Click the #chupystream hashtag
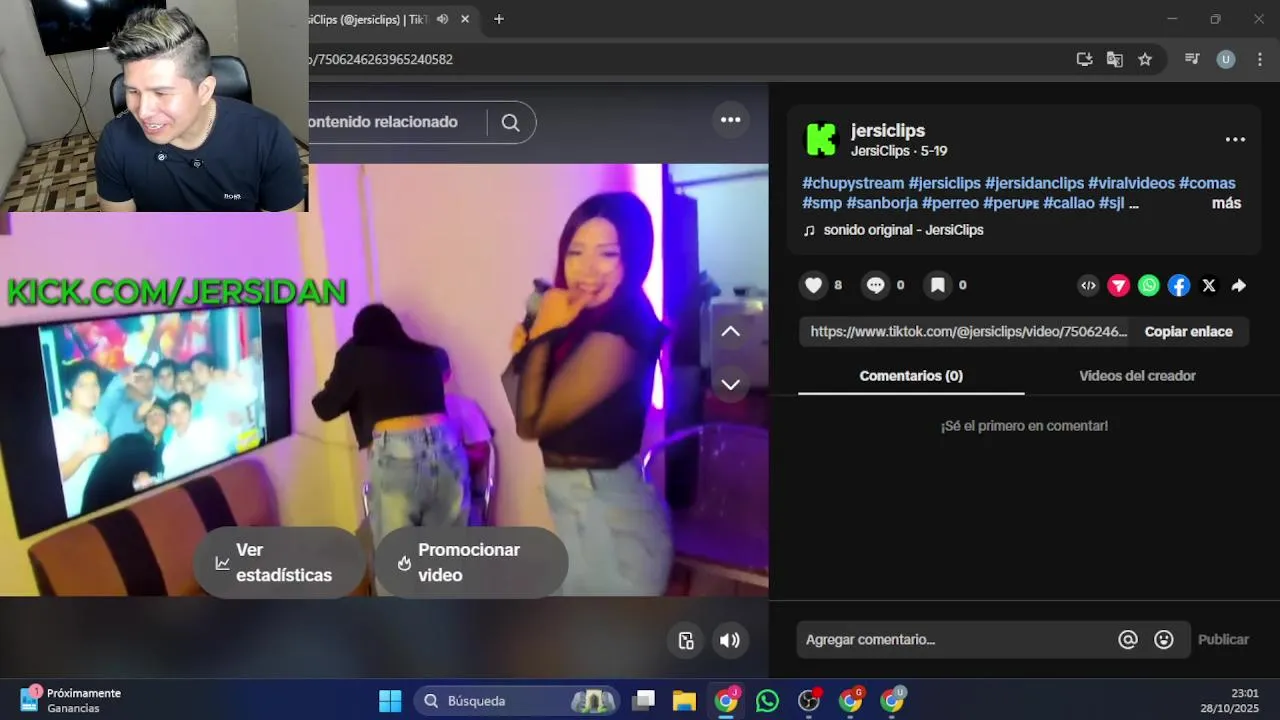The width and height of the screenshot is (1280, 720). coord(853,183)
